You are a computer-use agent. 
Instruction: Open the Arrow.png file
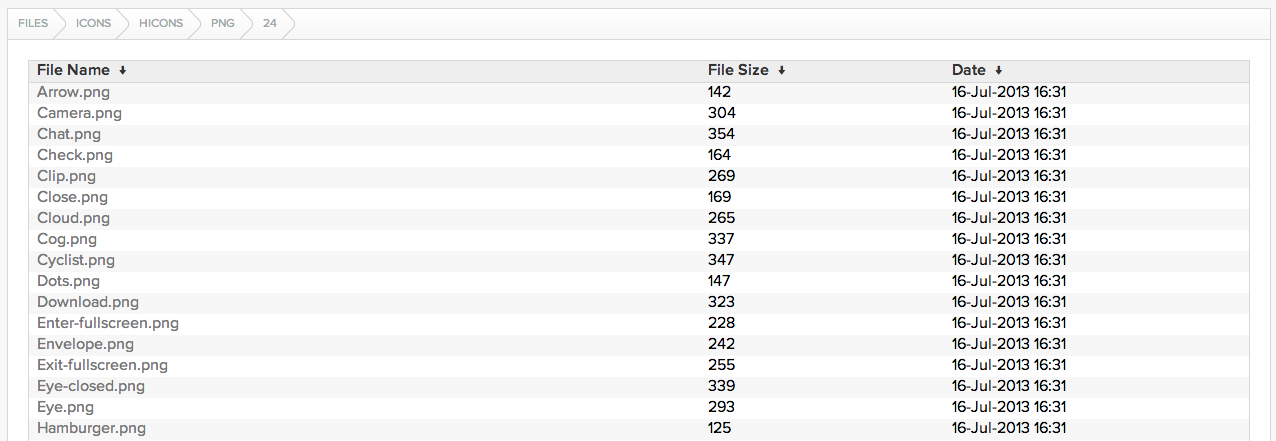tap(73, 92)
